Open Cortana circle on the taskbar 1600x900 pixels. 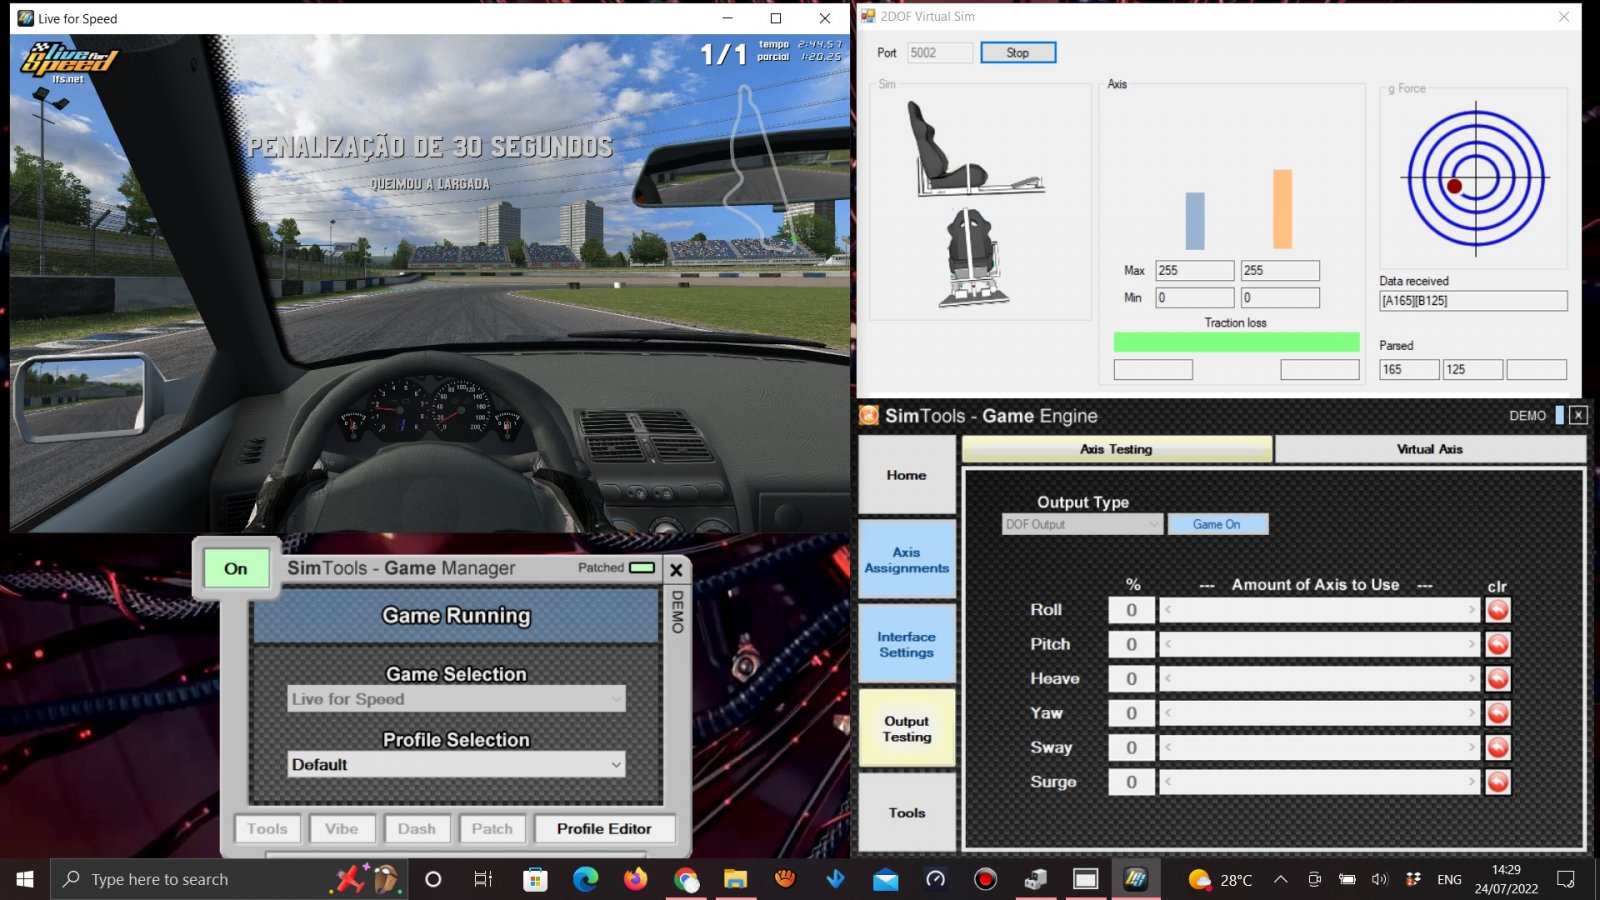pyautogui.click(x=433, y=879)
